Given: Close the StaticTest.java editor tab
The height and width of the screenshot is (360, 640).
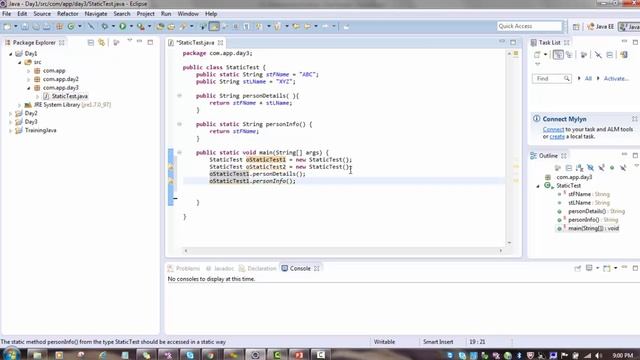Looking at the screenshot, I should click(220, 42).
